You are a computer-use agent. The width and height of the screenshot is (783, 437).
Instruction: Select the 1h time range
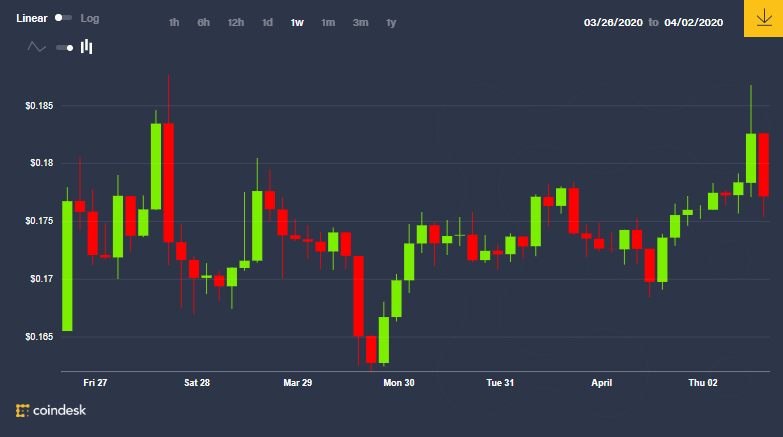(x=174, y=22)
